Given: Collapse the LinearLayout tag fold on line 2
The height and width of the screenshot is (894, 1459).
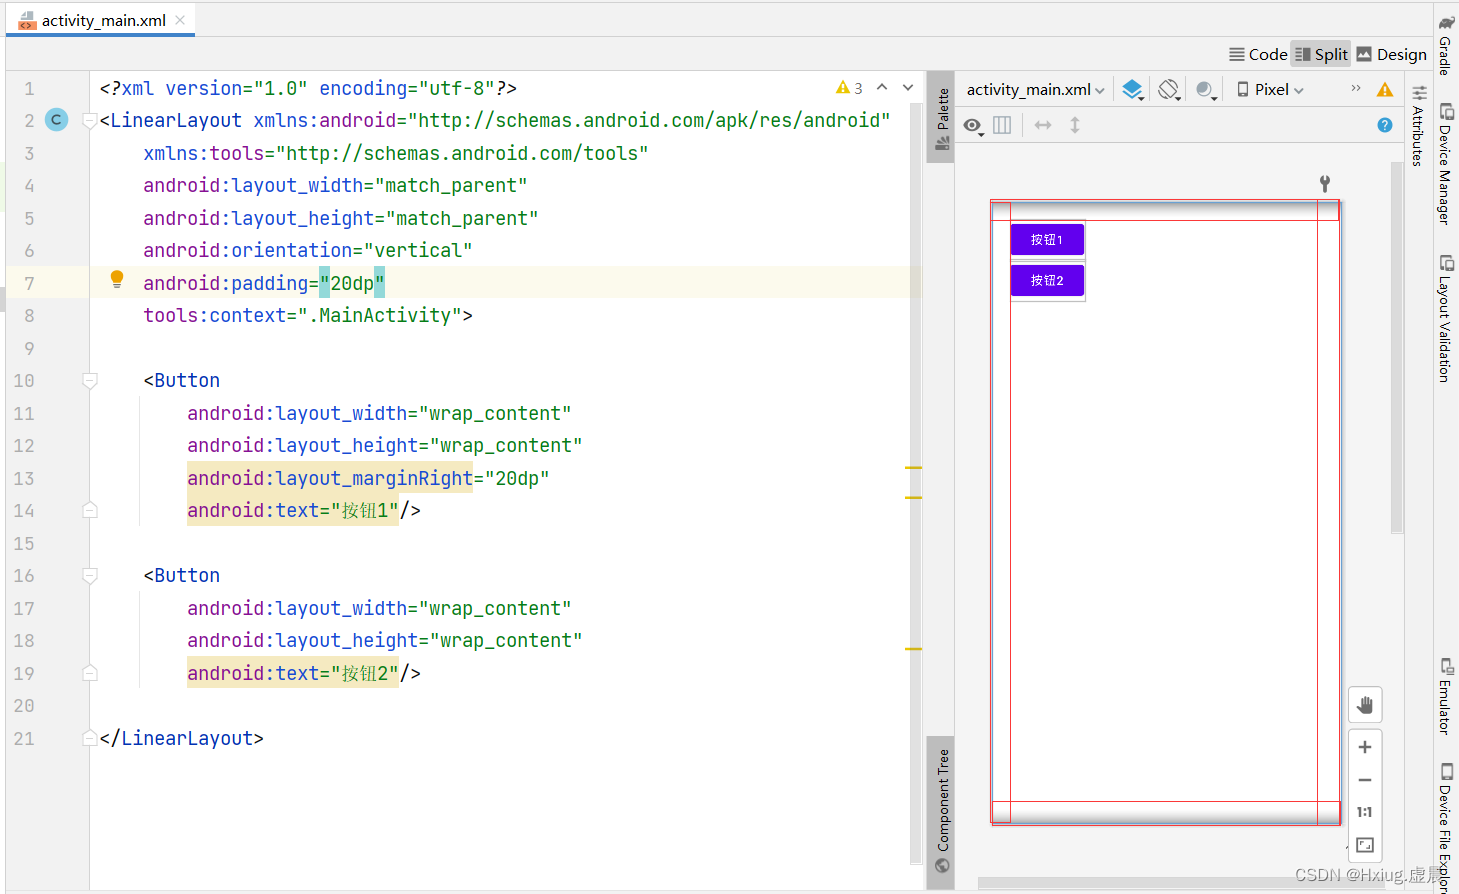Looking at the screenshot, I should (x=89, y=121).
